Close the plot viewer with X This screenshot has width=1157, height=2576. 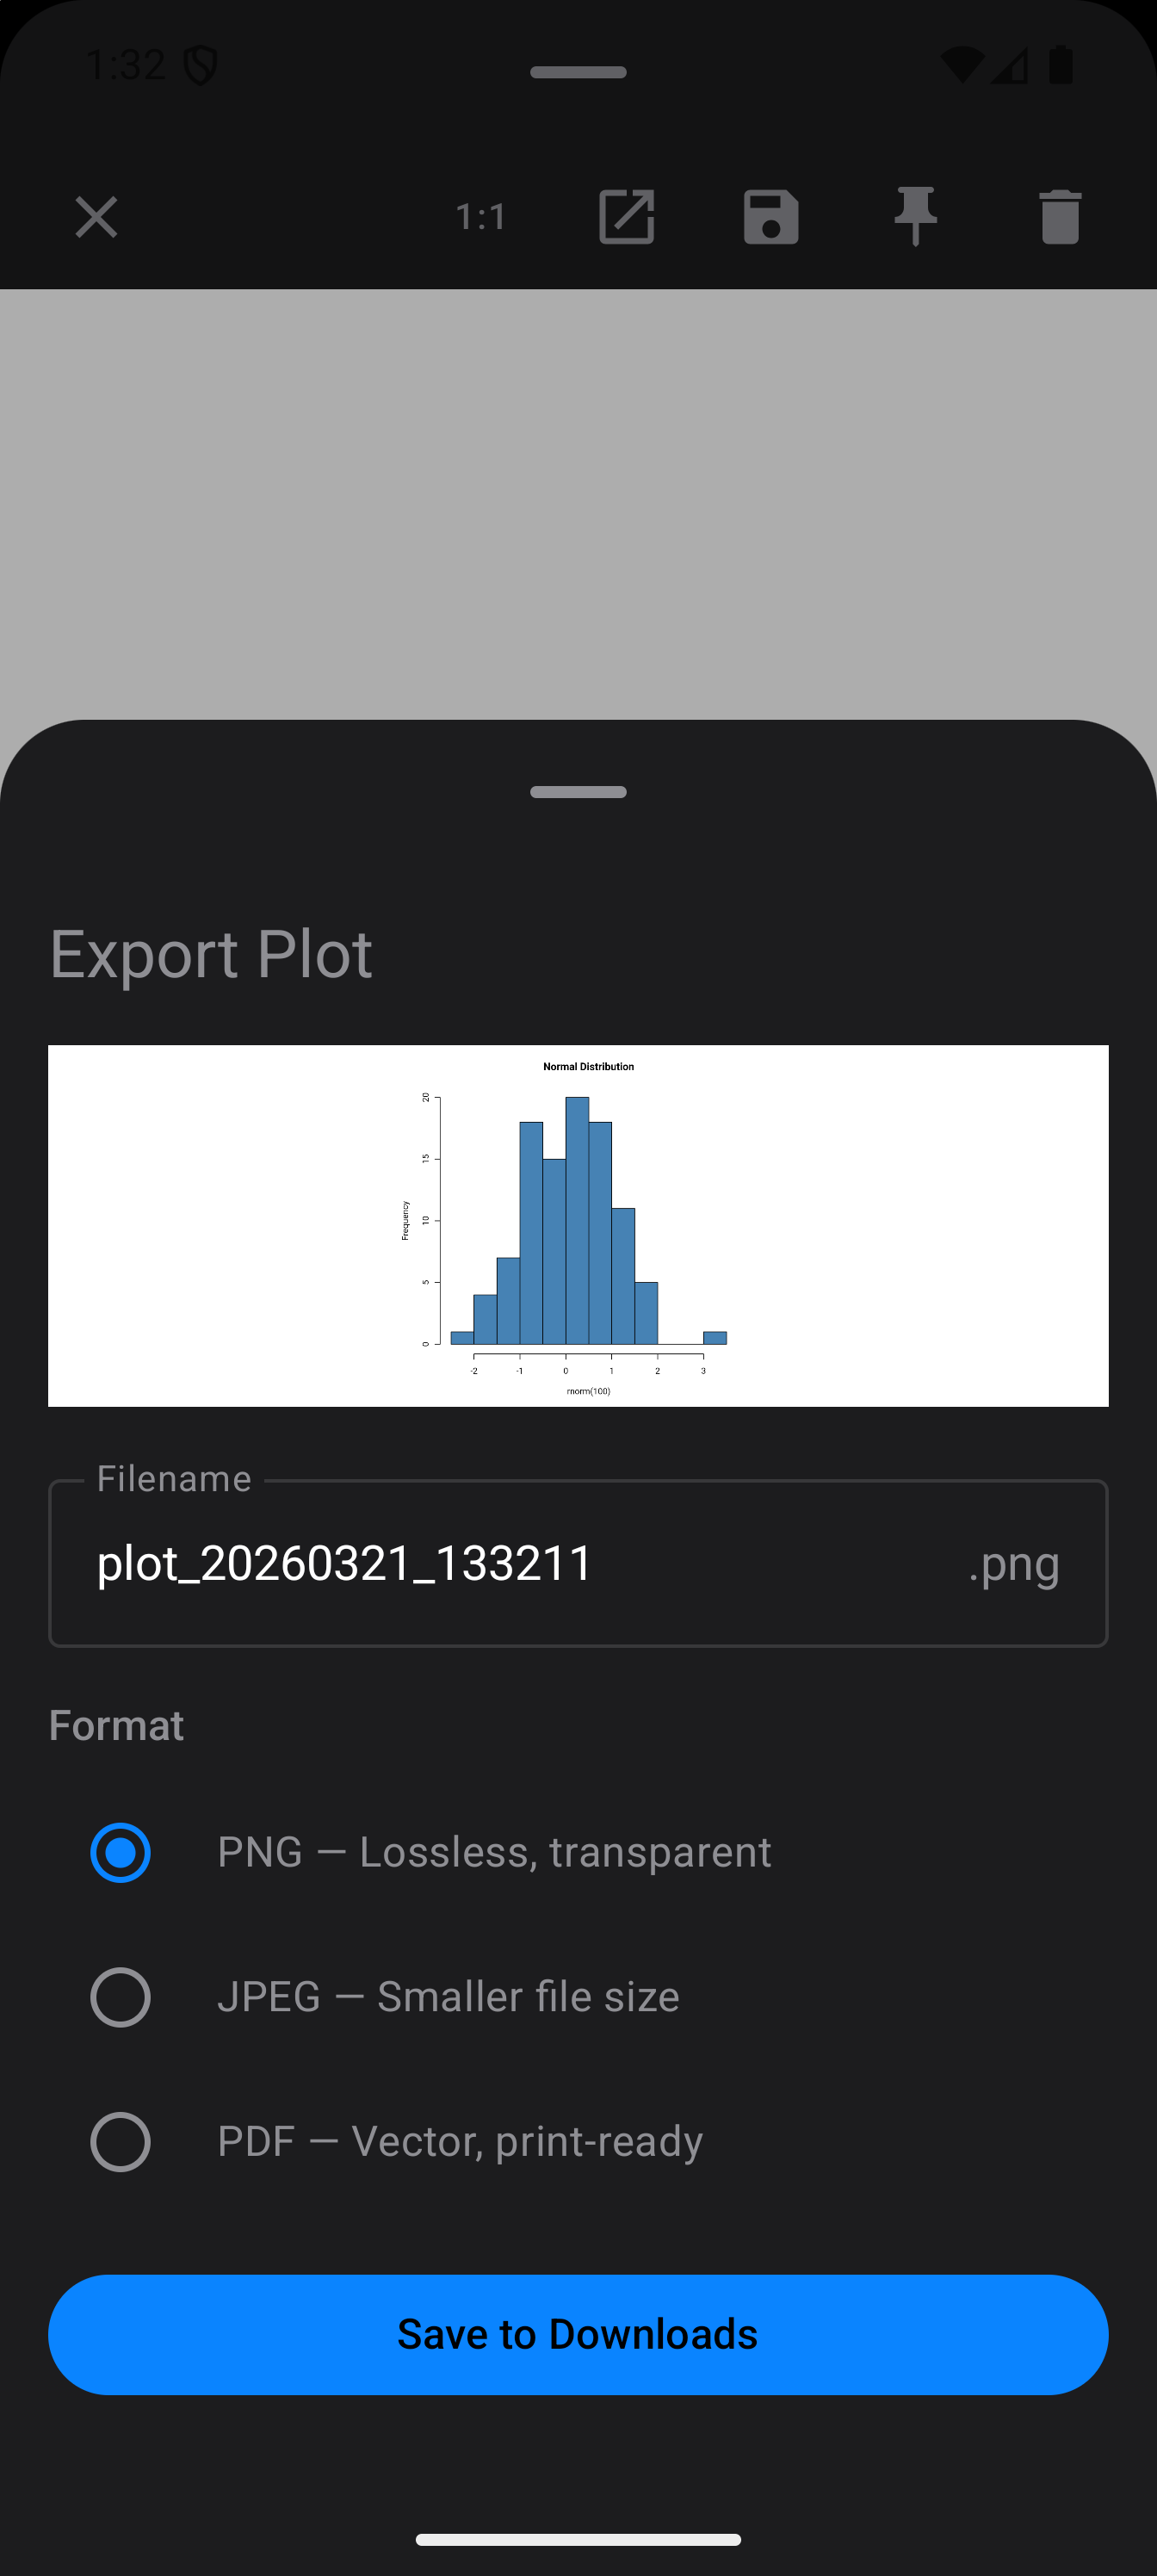click(x=96, y=217)
